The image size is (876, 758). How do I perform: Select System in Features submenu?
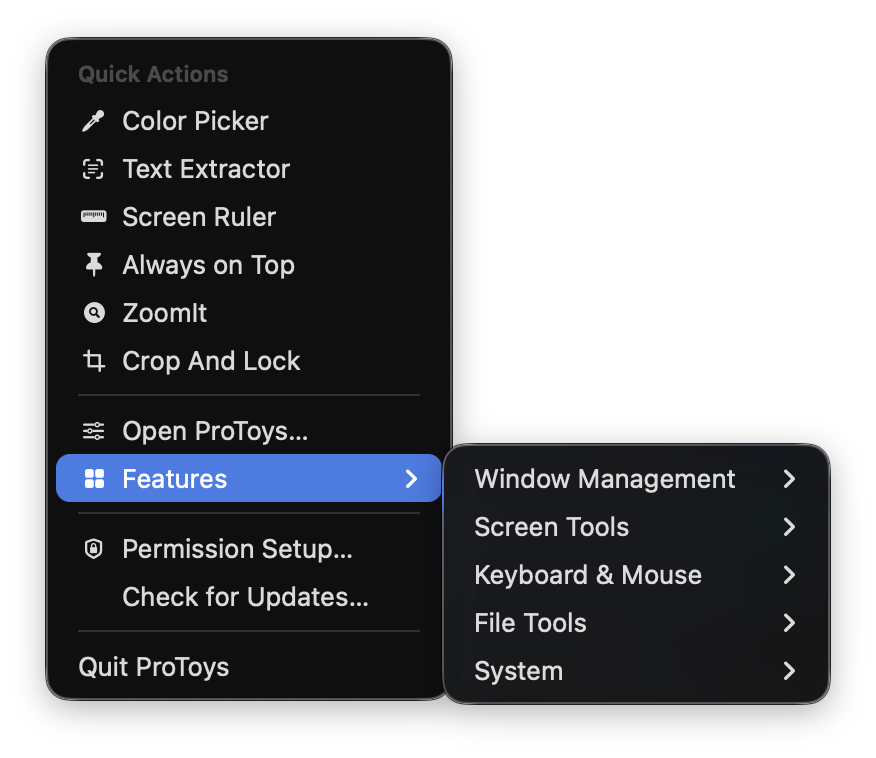pyautogui.click(x=636, y=671)
